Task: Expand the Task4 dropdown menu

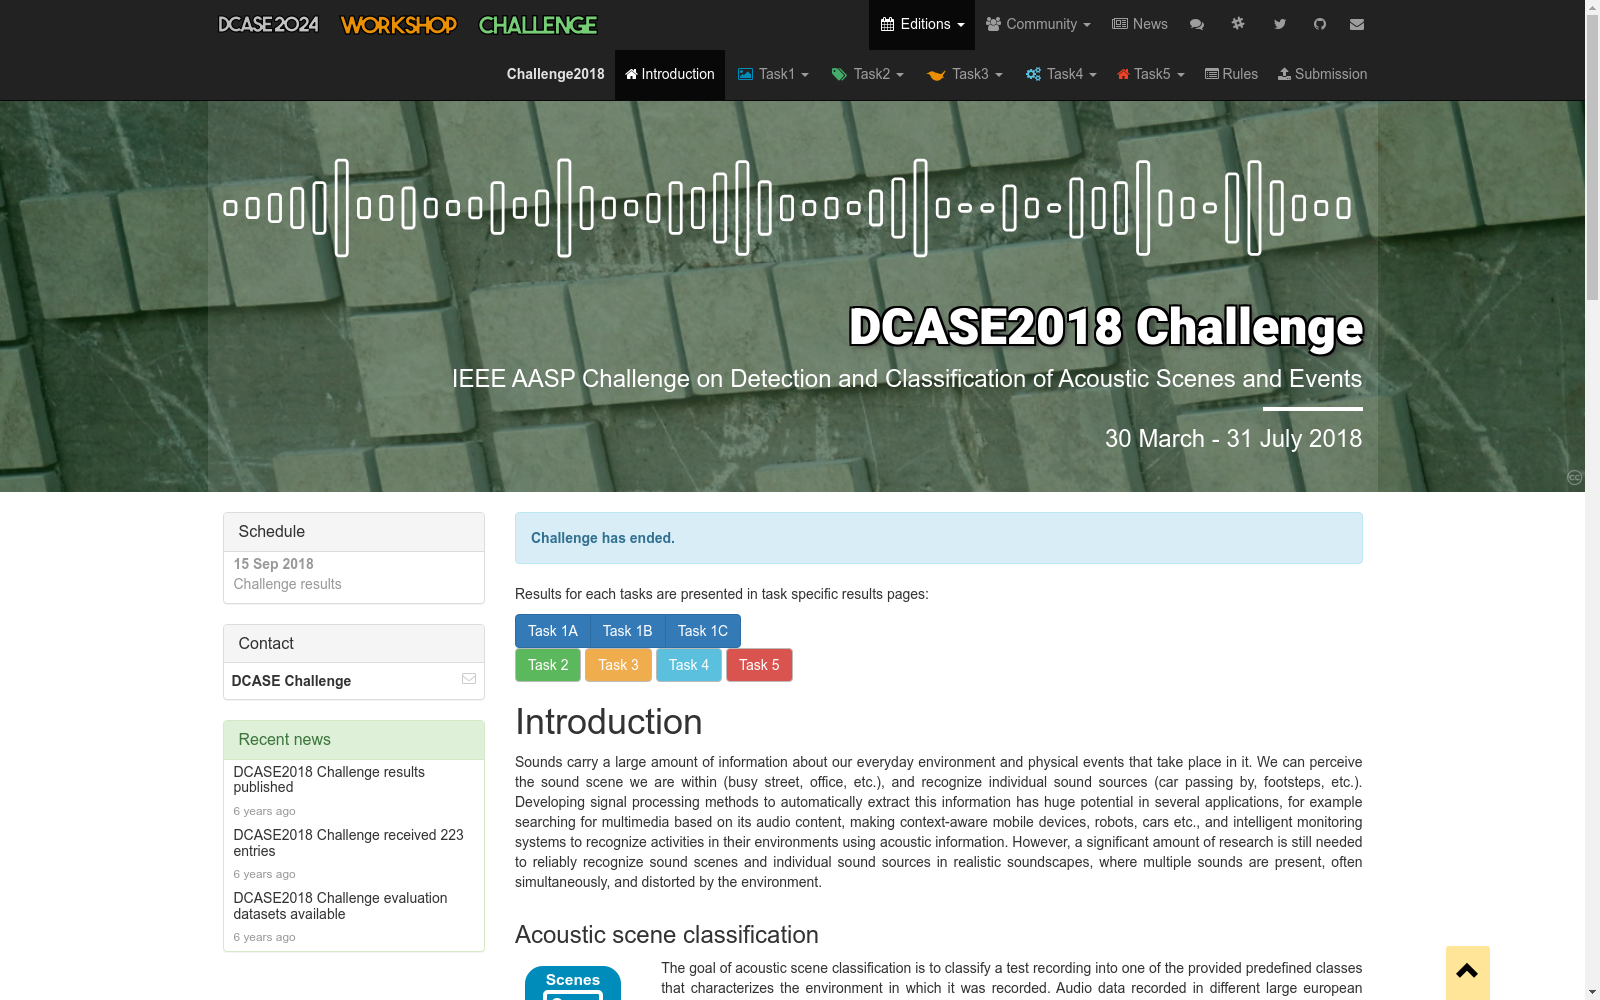Action: (x=1061, y=75)
